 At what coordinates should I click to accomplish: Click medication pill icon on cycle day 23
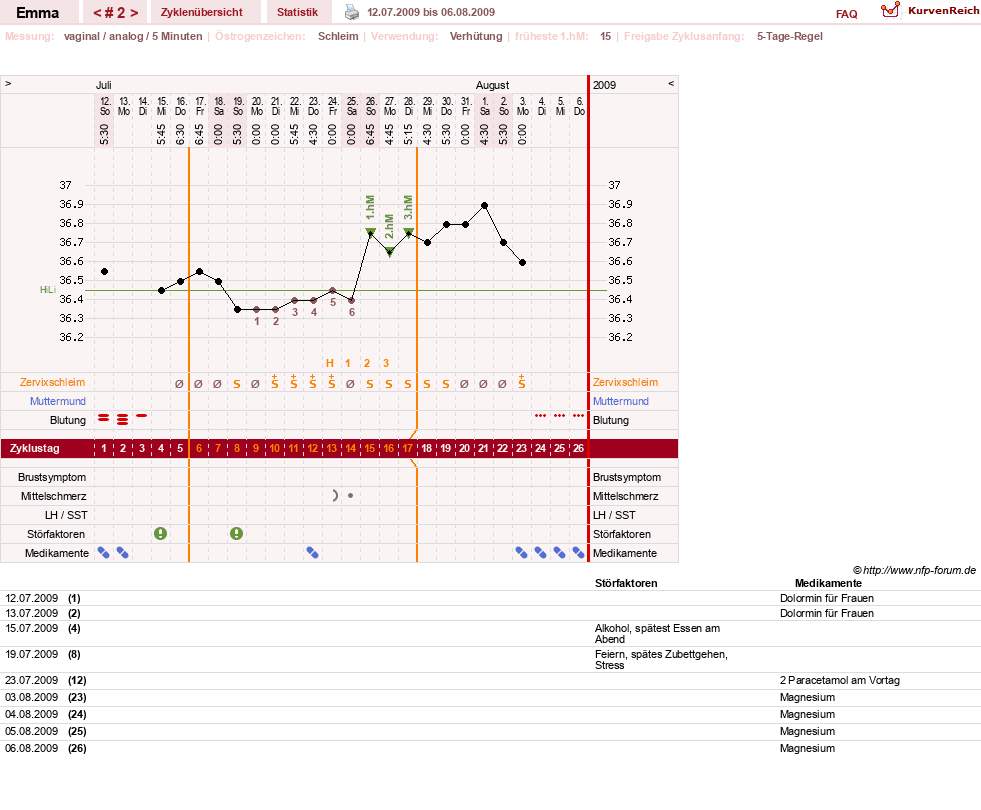[x=521, y=553]
